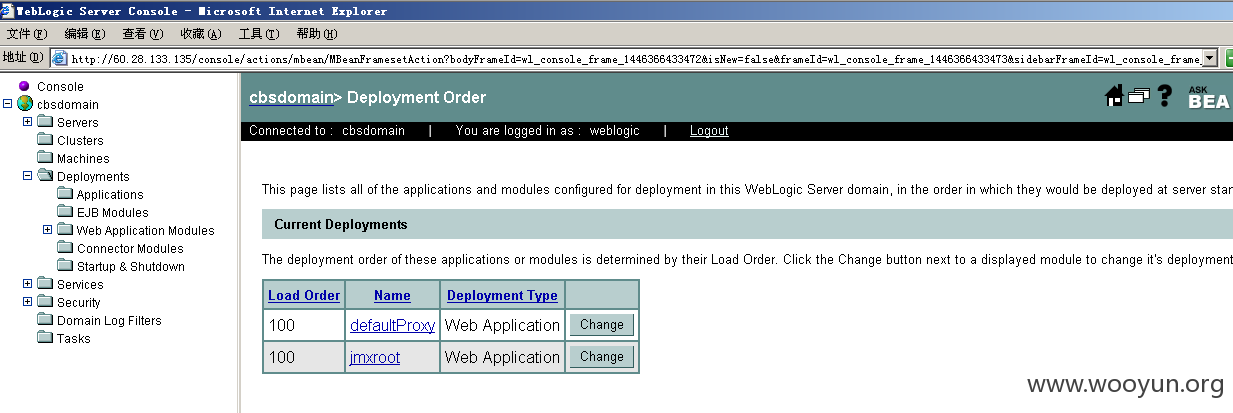Click the Security folder icon
Image resolution: width=1233 pixels, height=413 pixels.
click(x=45, y=302)
